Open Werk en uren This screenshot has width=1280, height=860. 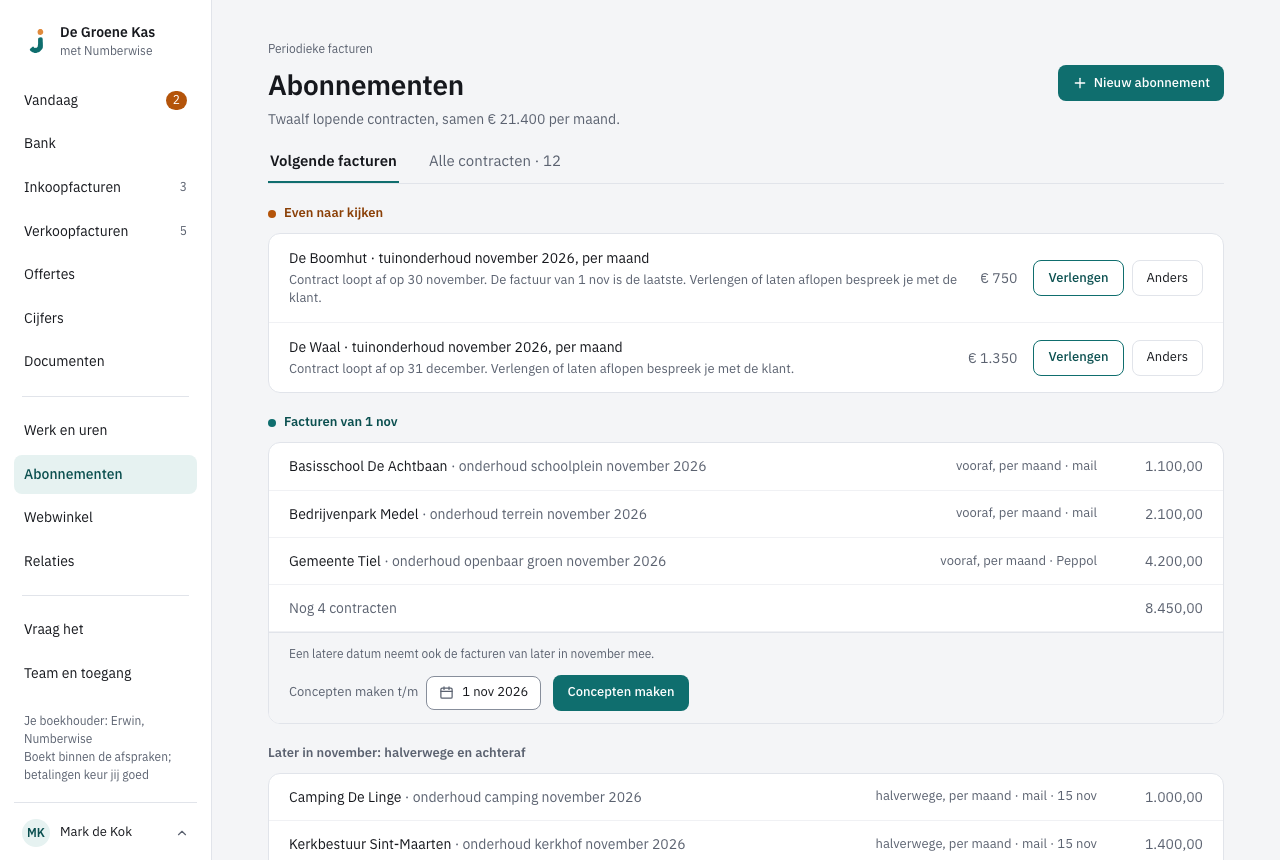(x=105, y=430)
